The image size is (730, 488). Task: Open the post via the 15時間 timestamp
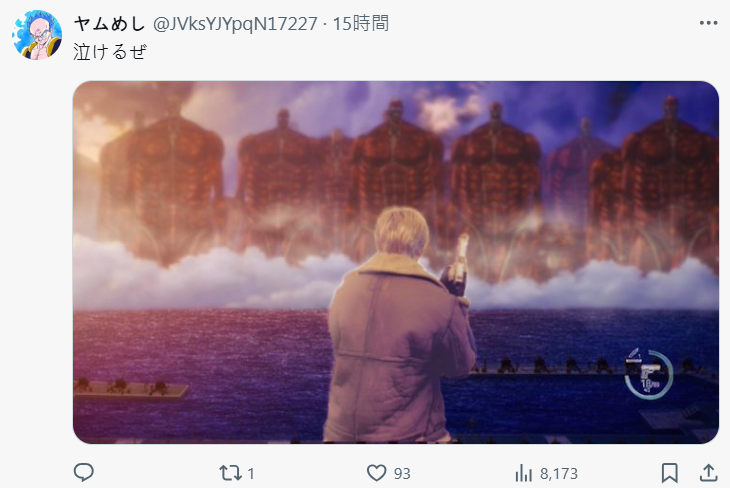tap(361, 23)
